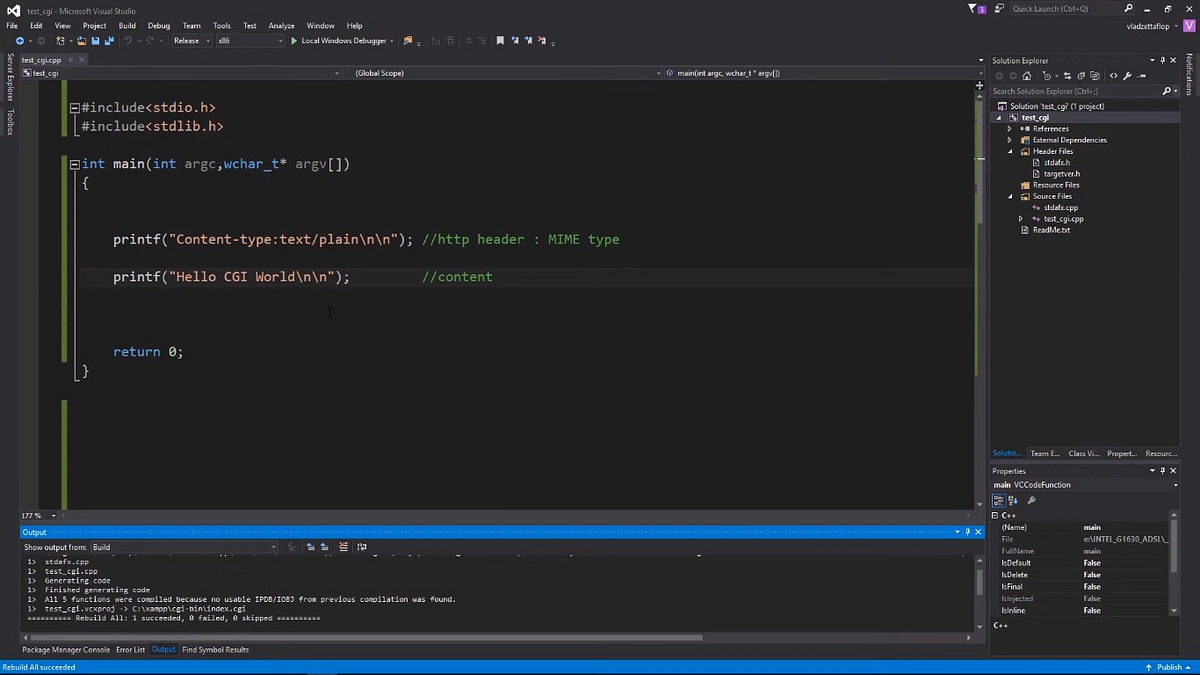Toggle Word Wrap in Output panel
The image size is (1200, 675).
(361, 547)
